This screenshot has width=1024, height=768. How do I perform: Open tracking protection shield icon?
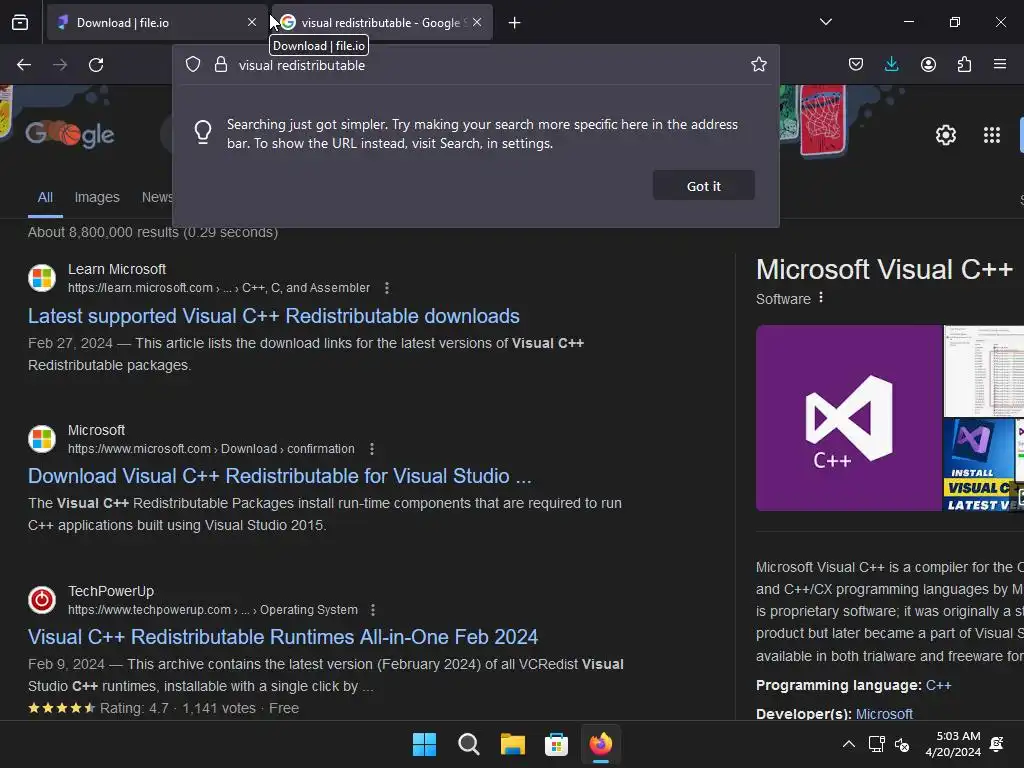tap(193, 65)
